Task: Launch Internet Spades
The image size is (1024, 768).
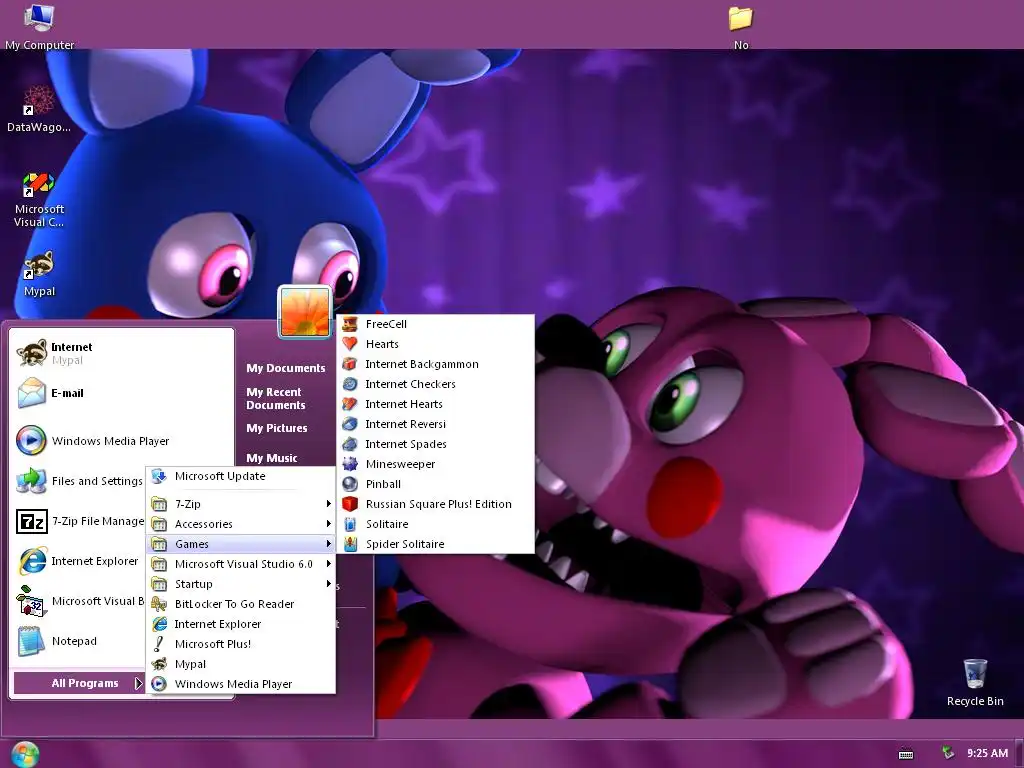Action: point(406,444)
